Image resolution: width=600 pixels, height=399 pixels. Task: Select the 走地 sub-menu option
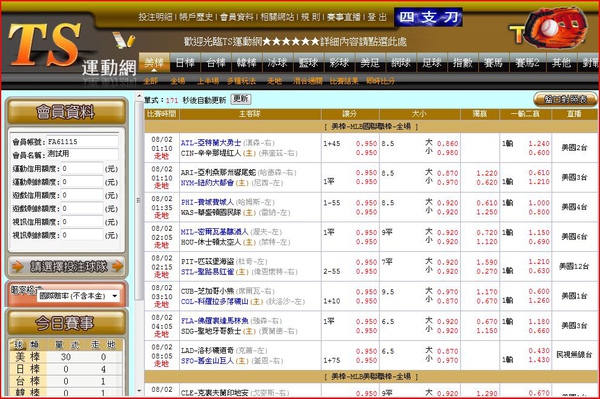[274, 81]
